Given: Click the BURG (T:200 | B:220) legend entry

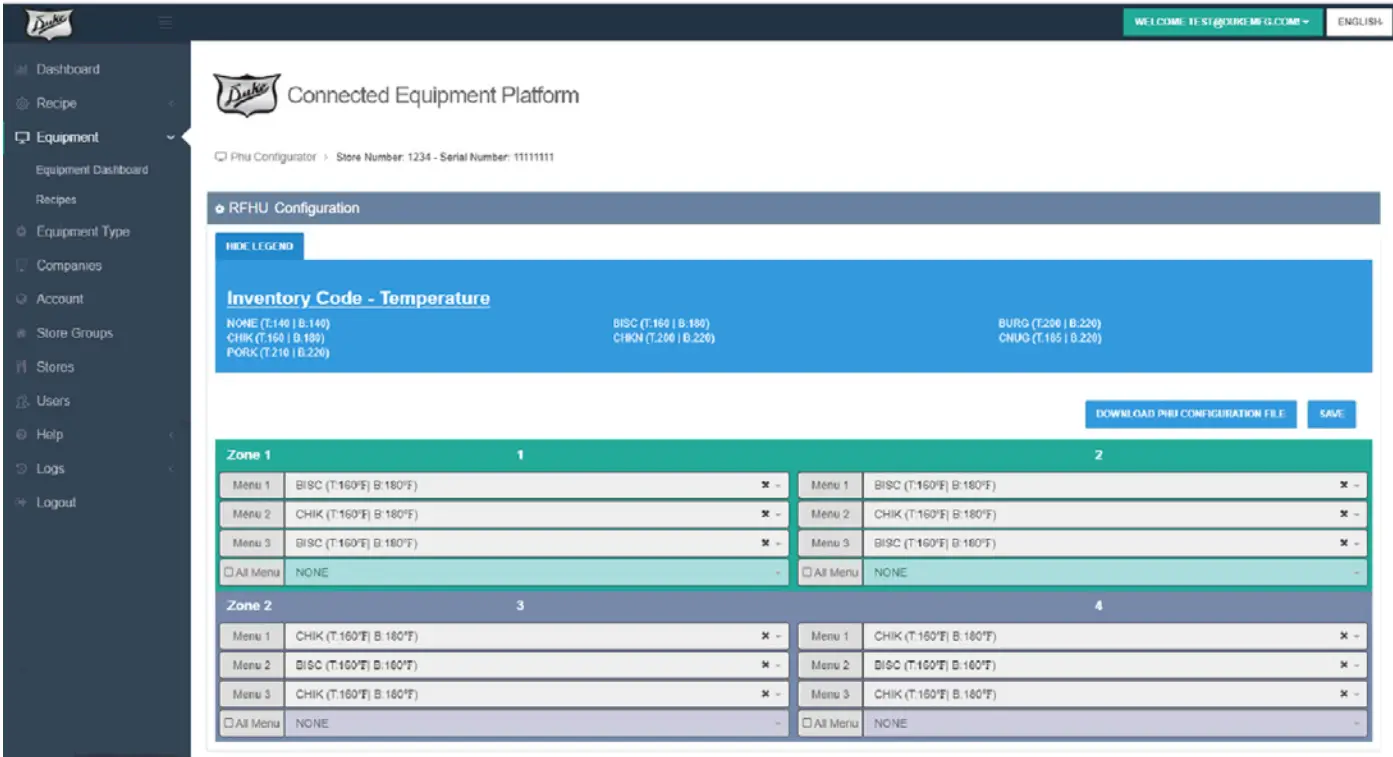Looking at the screenshot, I should tap(1049, 324).
